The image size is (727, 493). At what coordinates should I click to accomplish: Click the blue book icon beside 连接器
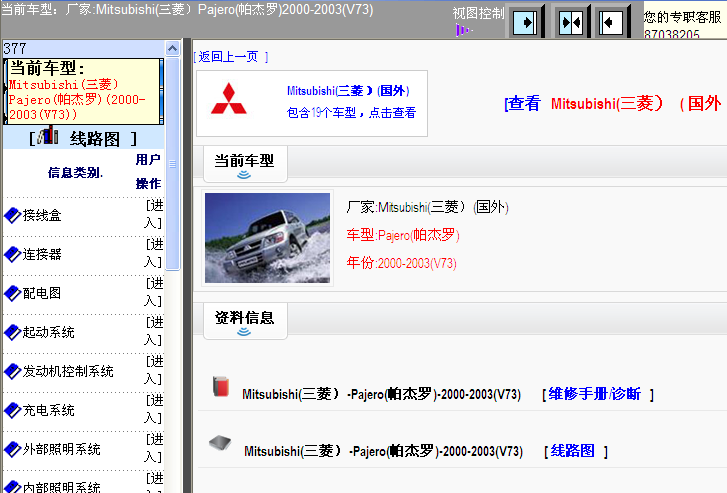[x=13, y=254]
